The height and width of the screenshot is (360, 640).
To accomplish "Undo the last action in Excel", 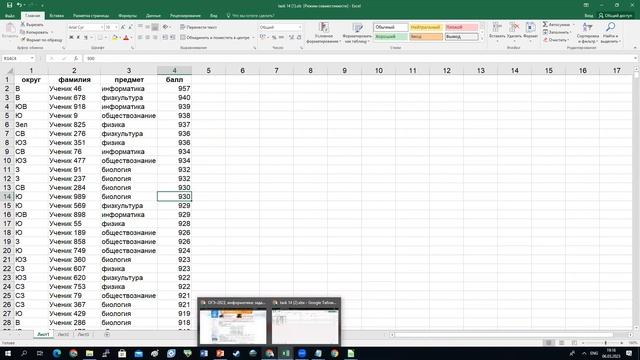I will (19, 5).
